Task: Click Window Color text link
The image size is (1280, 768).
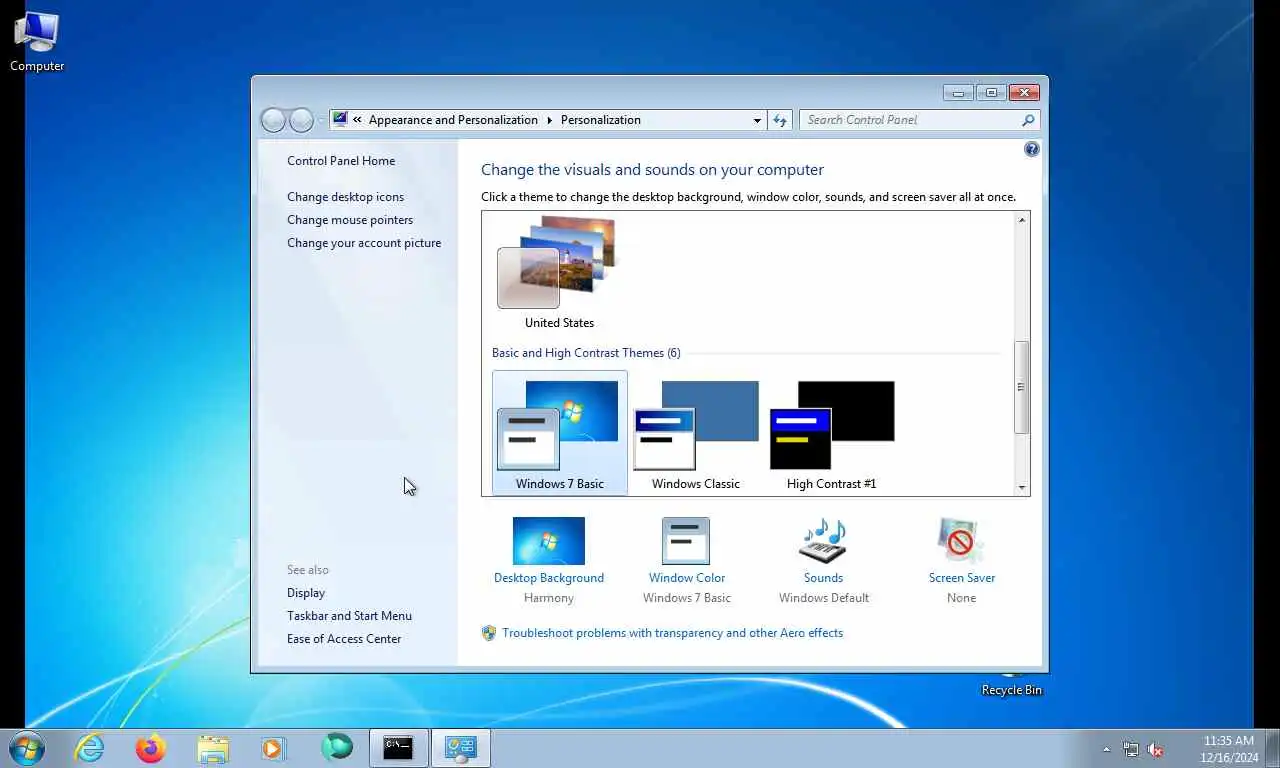Action: [x=687, y=578]
